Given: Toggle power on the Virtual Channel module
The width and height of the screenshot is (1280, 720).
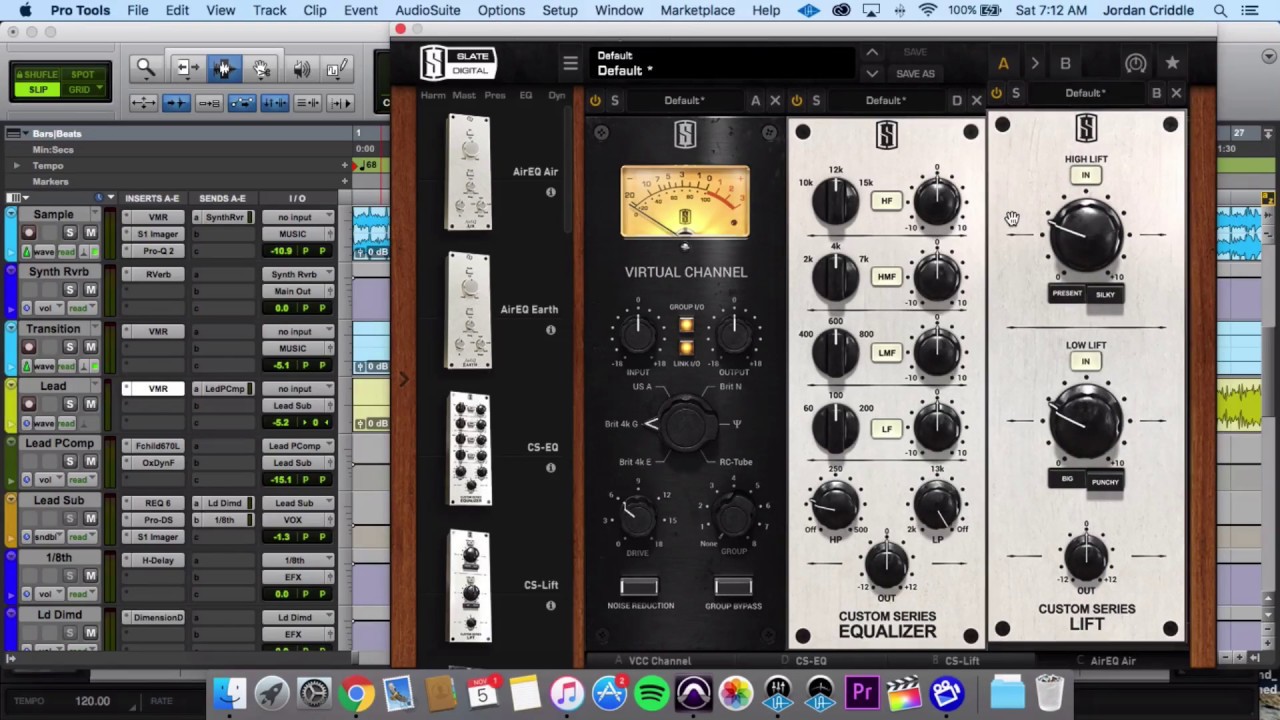Looking at the screenshot, I should click(595, 100).
